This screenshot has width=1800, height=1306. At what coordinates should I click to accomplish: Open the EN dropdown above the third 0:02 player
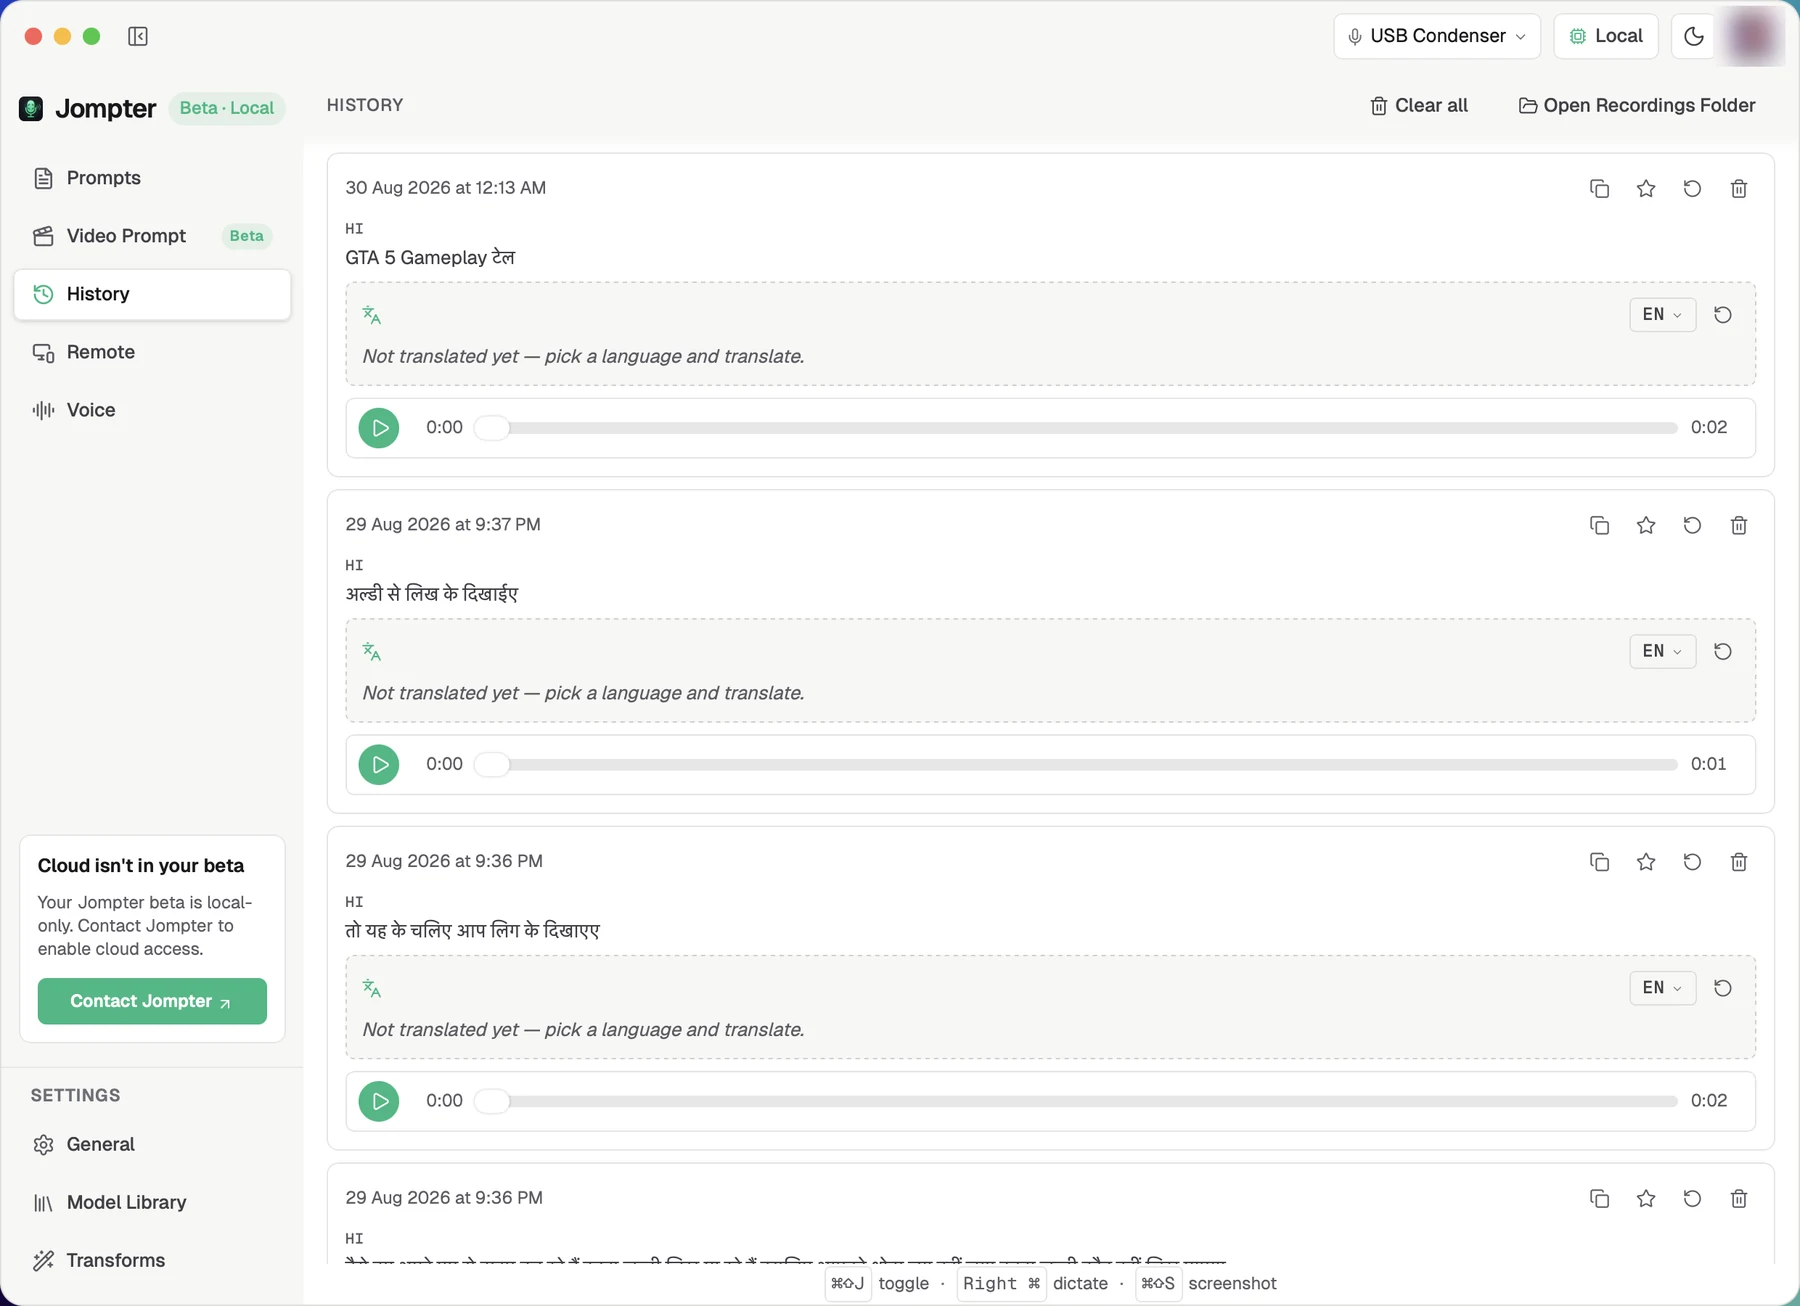[1662, 988]
